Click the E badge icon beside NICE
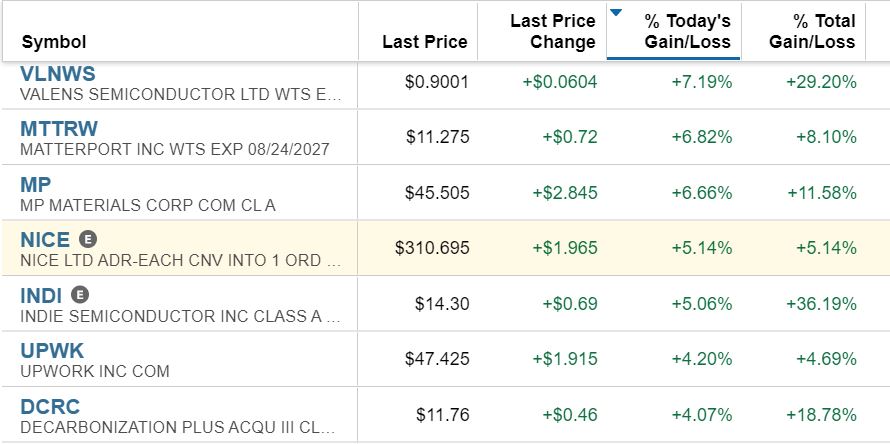 88,240
